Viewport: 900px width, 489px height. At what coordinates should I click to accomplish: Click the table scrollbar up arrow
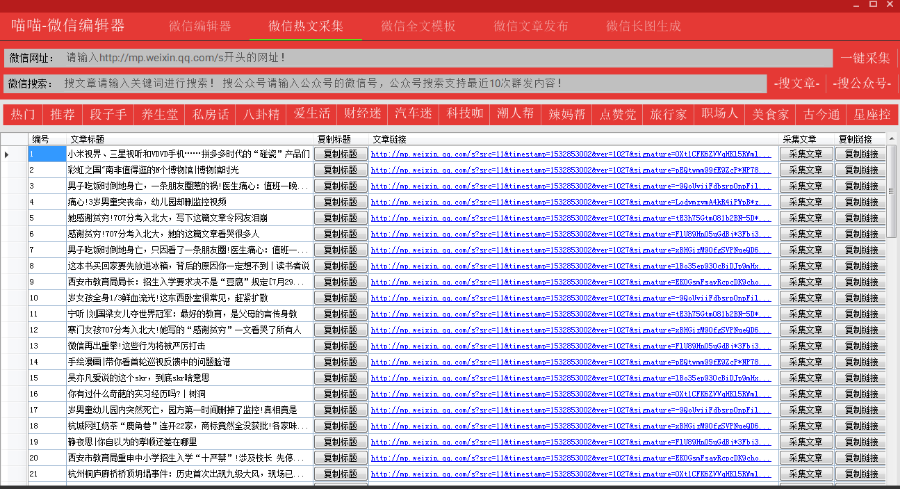[891, 139]
